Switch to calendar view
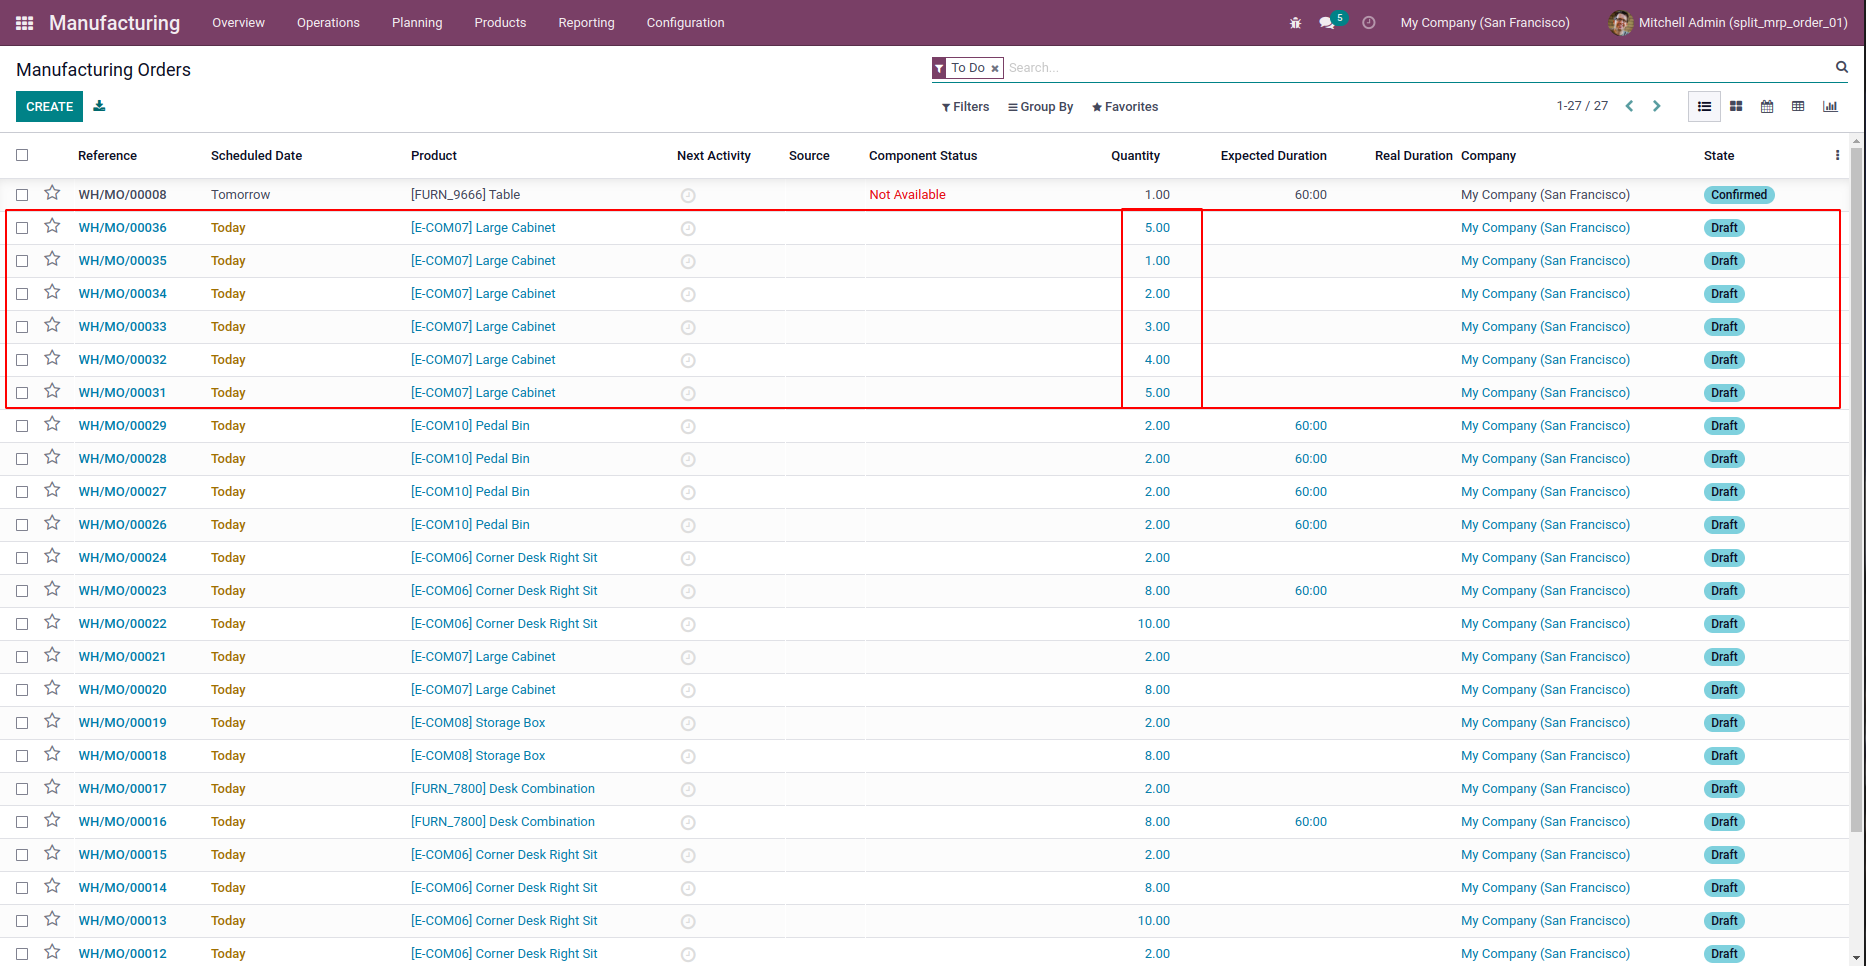The height and width of the screenshot is (966, 1866). tap(1767, 107)
